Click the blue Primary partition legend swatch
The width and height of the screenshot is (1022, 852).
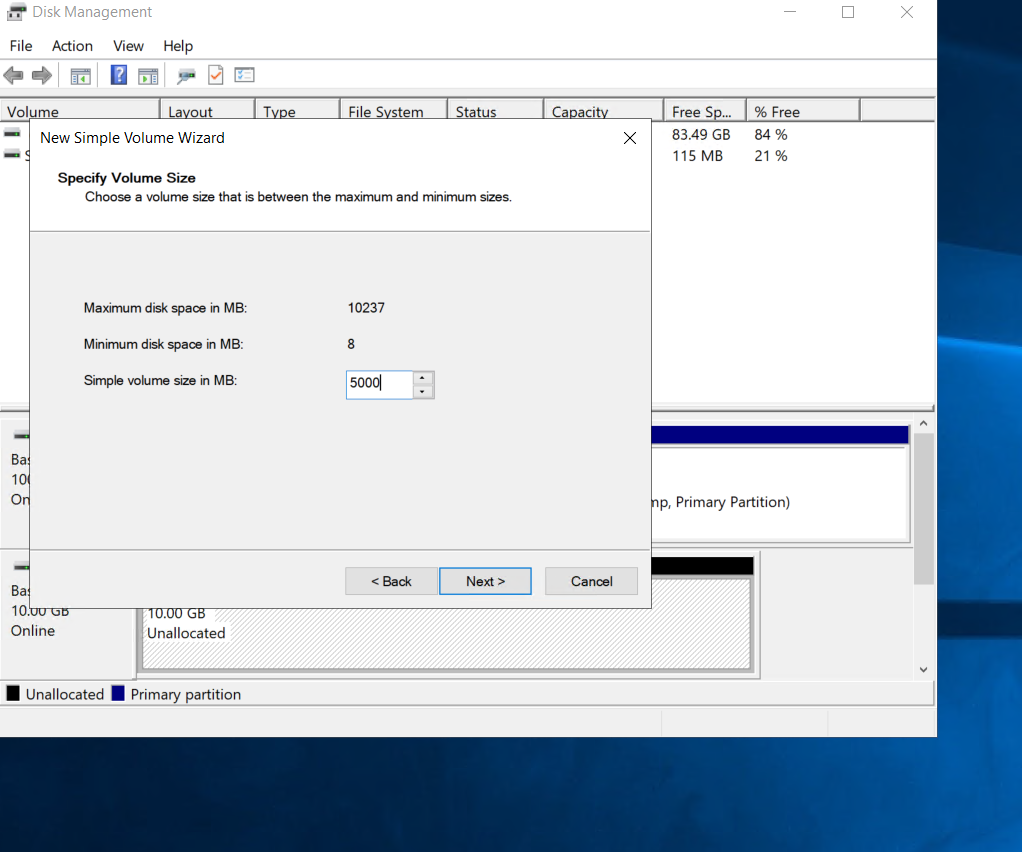(118, 693)
